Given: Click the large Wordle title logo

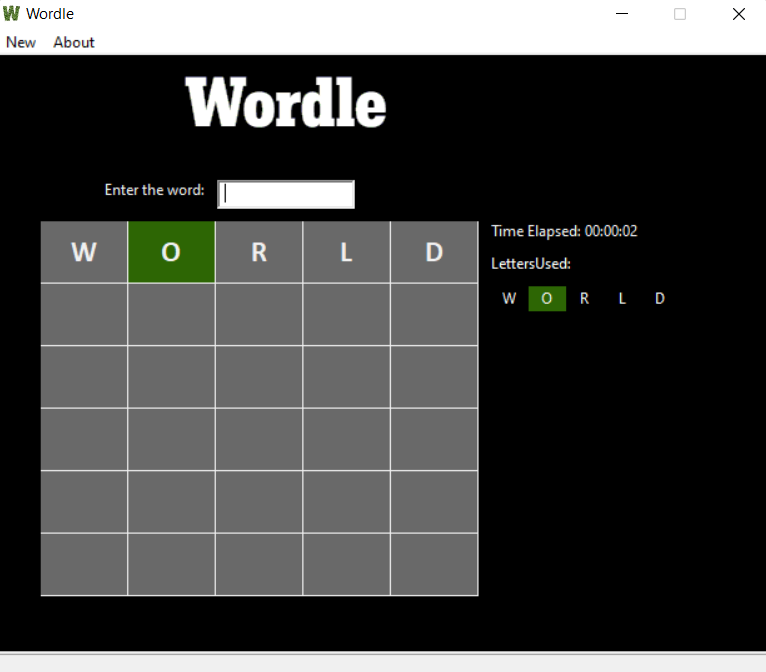Looking at the screenshot, I should pos(286,103).
